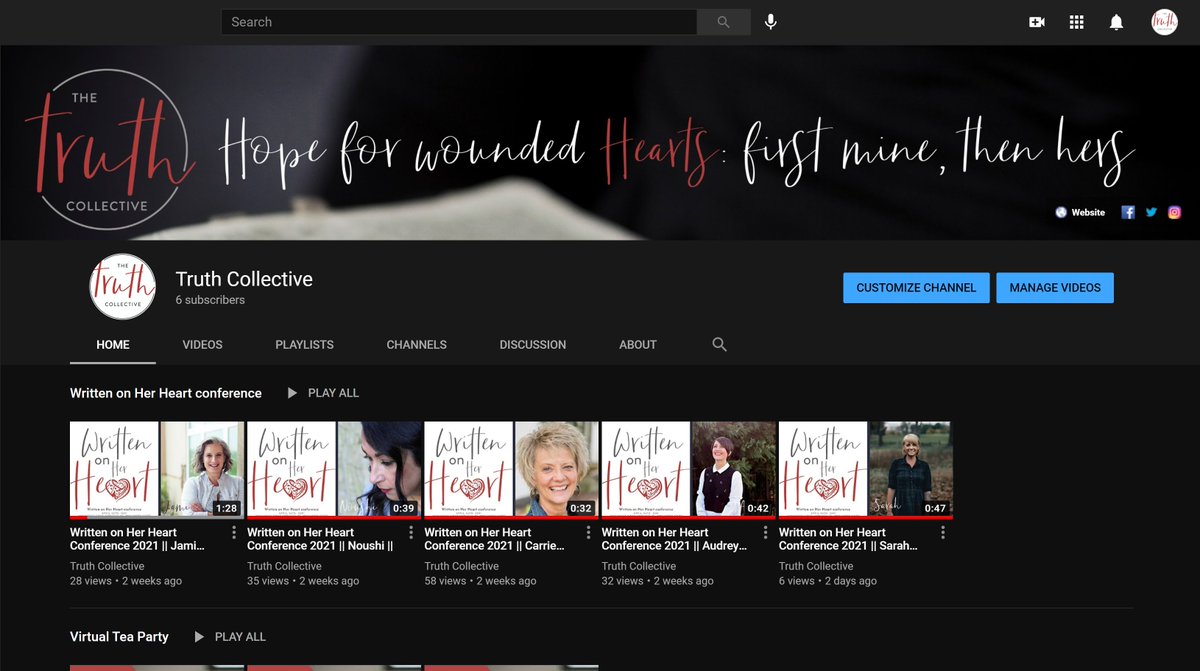The width and height of the screenshot is (1200, 671).
Task: Focus the Search input field
Action: point(459,22)
